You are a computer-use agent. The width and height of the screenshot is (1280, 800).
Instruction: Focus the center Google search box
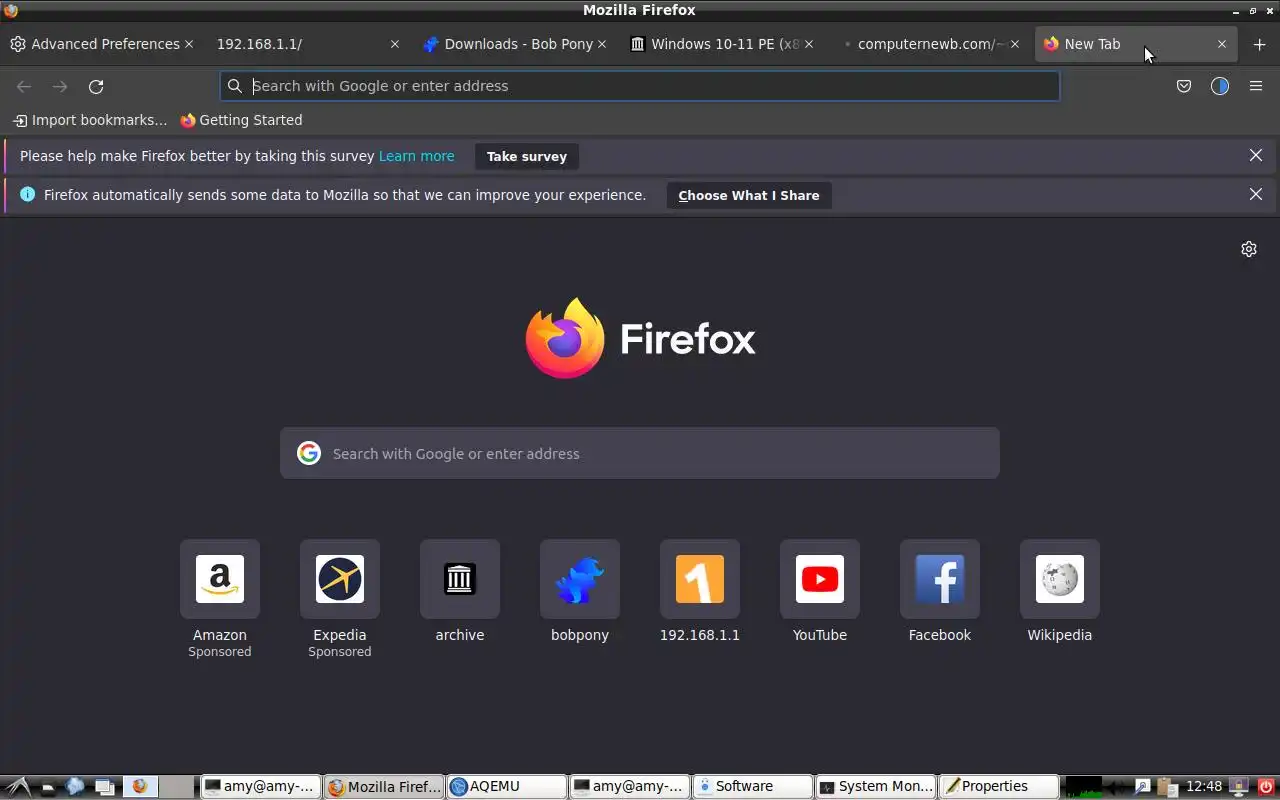(x=640, y=453)
